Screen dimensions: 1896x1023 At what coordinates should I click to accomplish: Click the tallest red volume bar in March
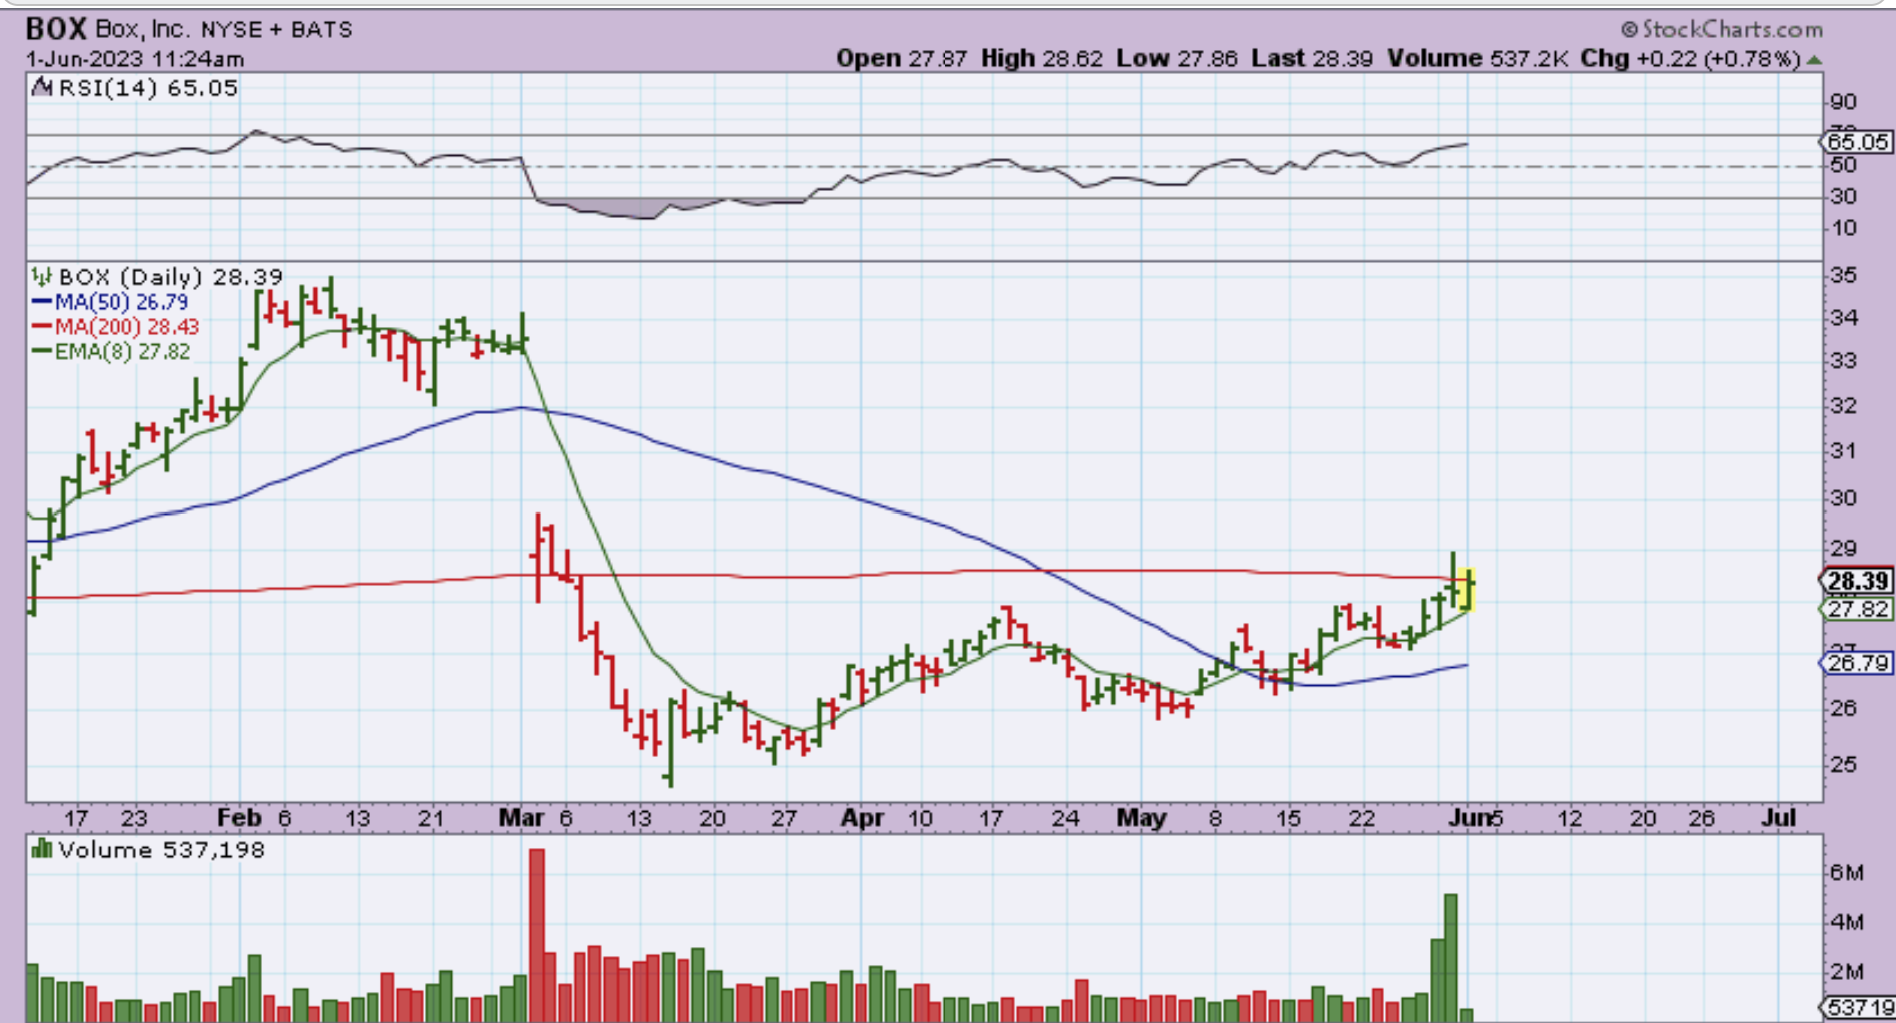click(x=537, y=935)
